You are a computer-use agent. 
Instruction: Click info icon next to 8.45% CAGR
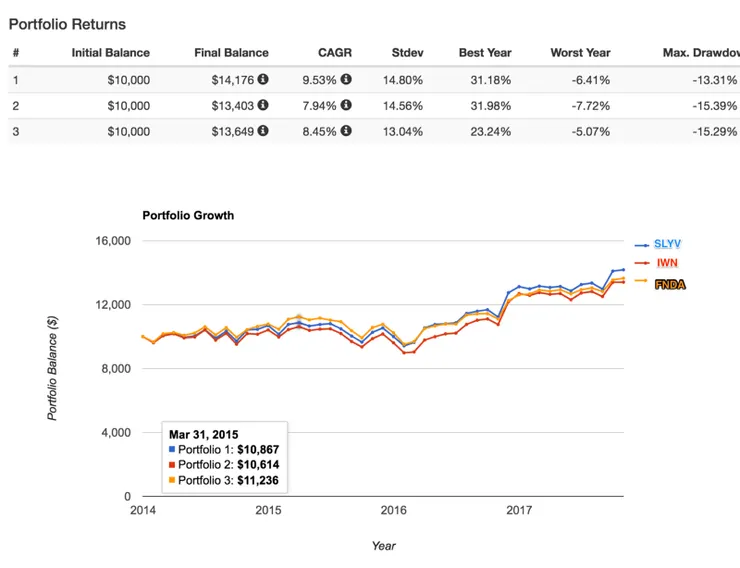(346, 131)
